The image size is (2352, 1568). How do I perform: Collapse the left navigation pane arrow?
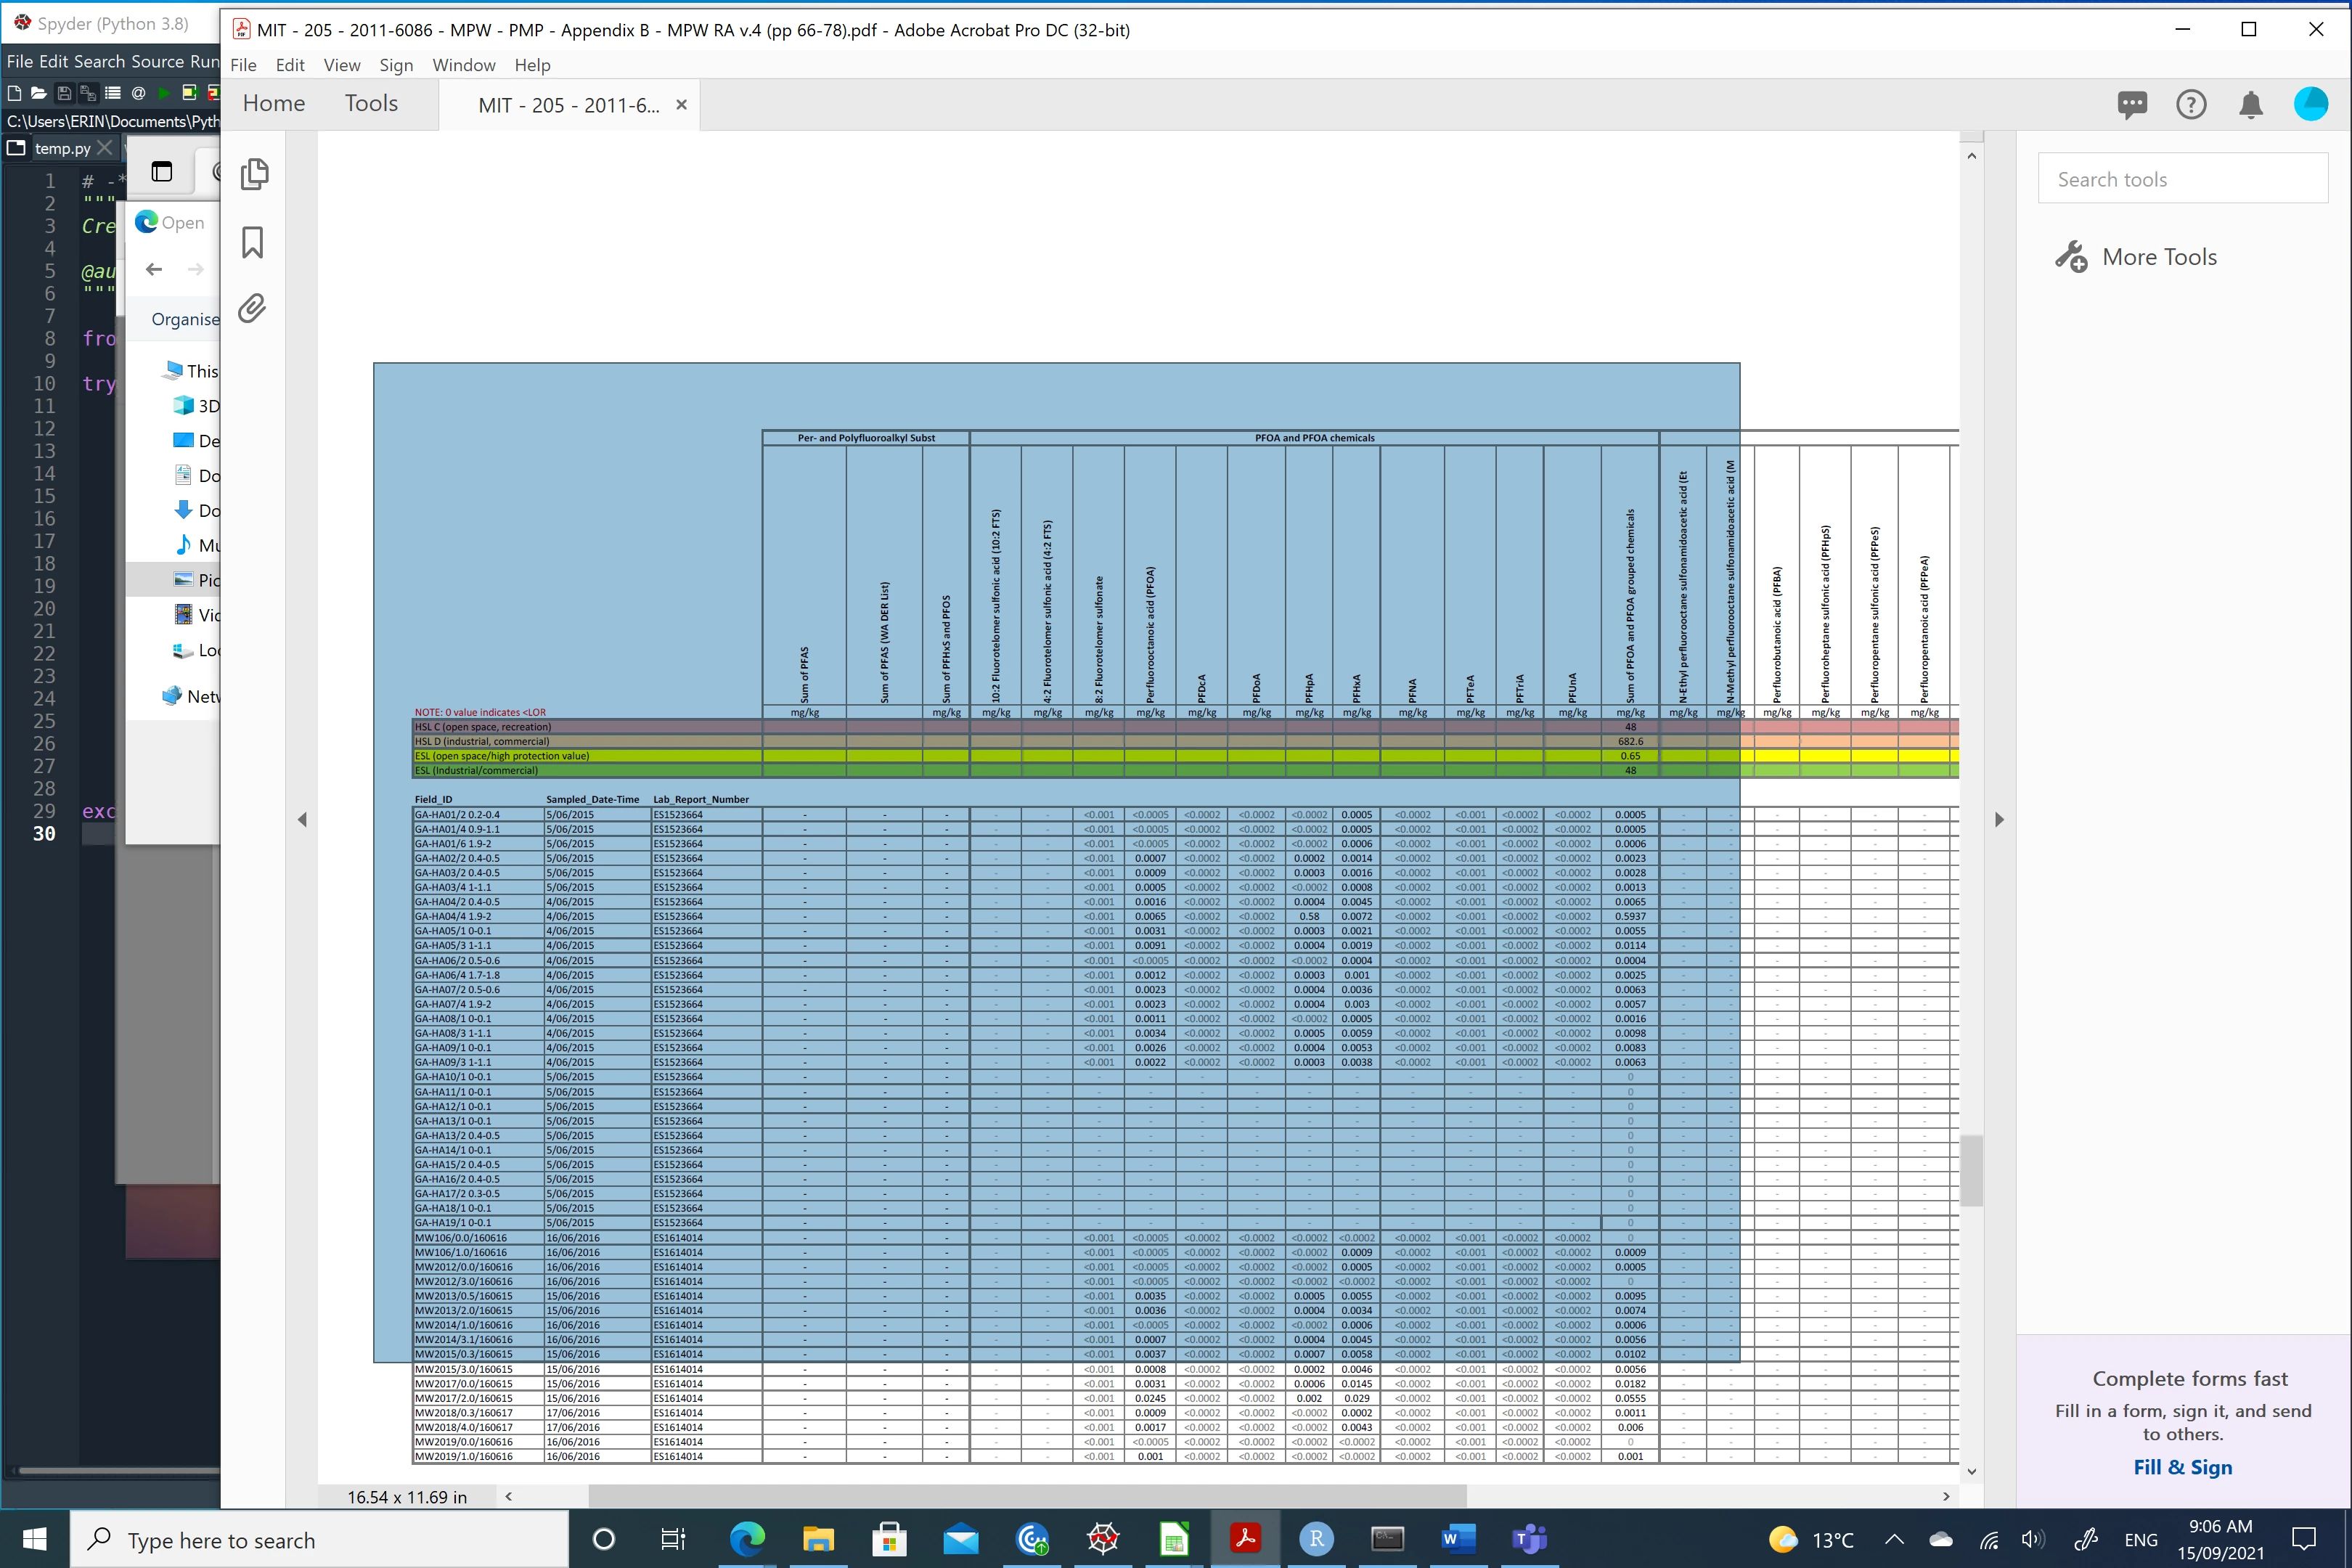point(302,820)
